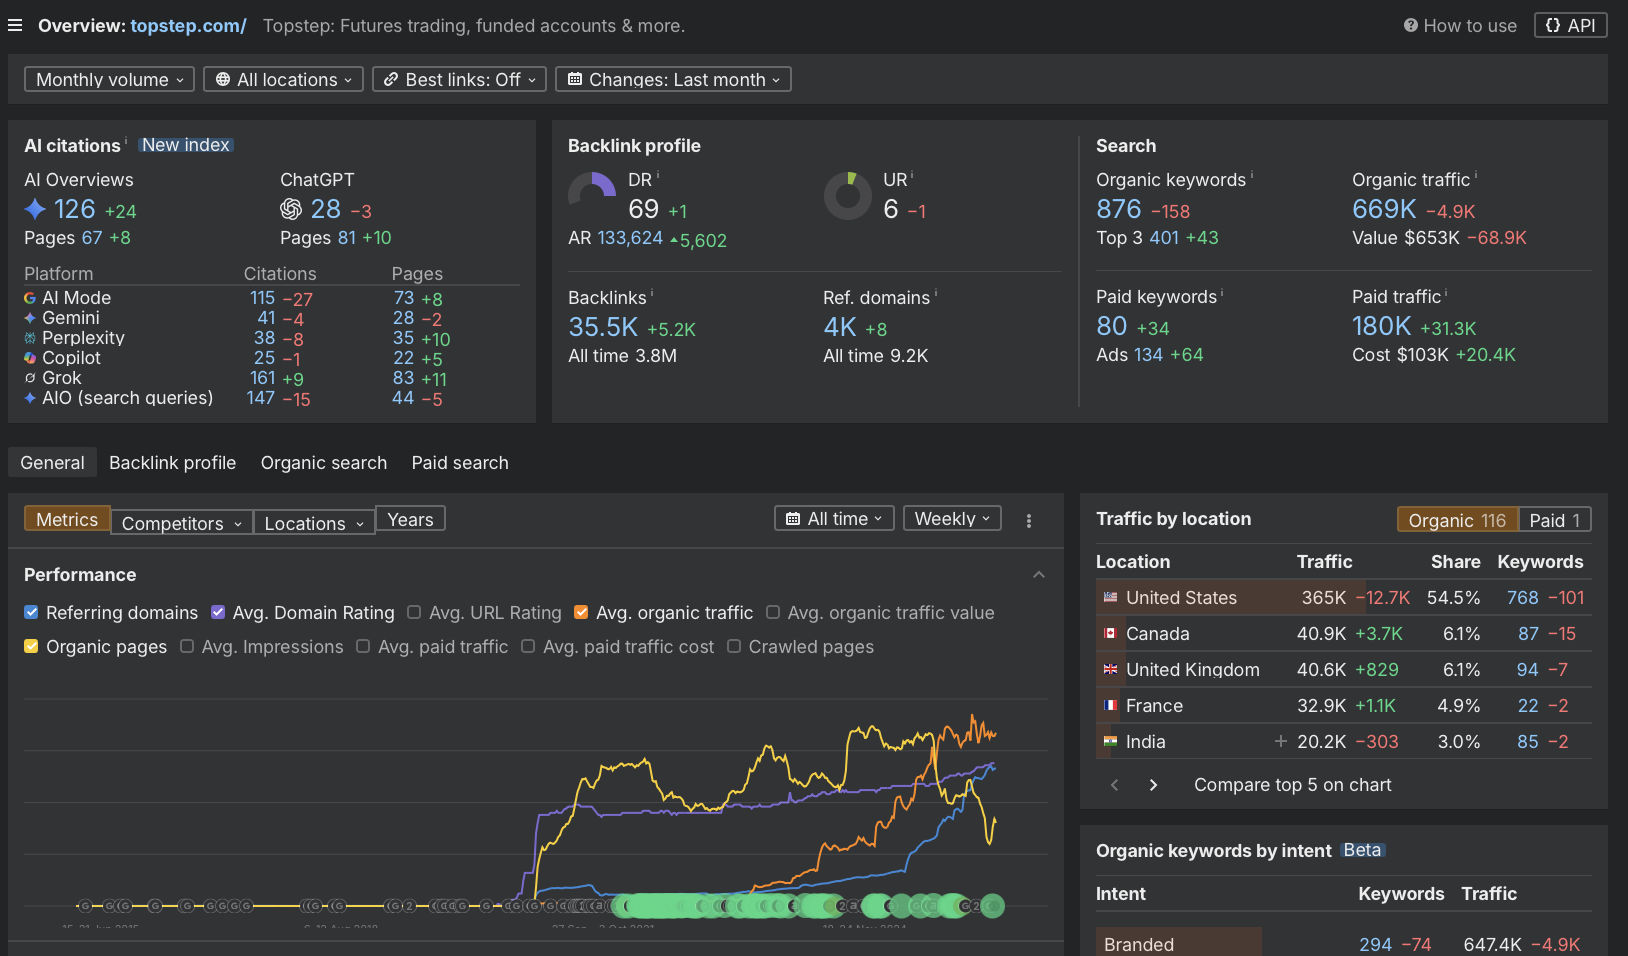This screenshot has height=956, width=1628.
Task: Click the API button
Action: (1571, 26)
